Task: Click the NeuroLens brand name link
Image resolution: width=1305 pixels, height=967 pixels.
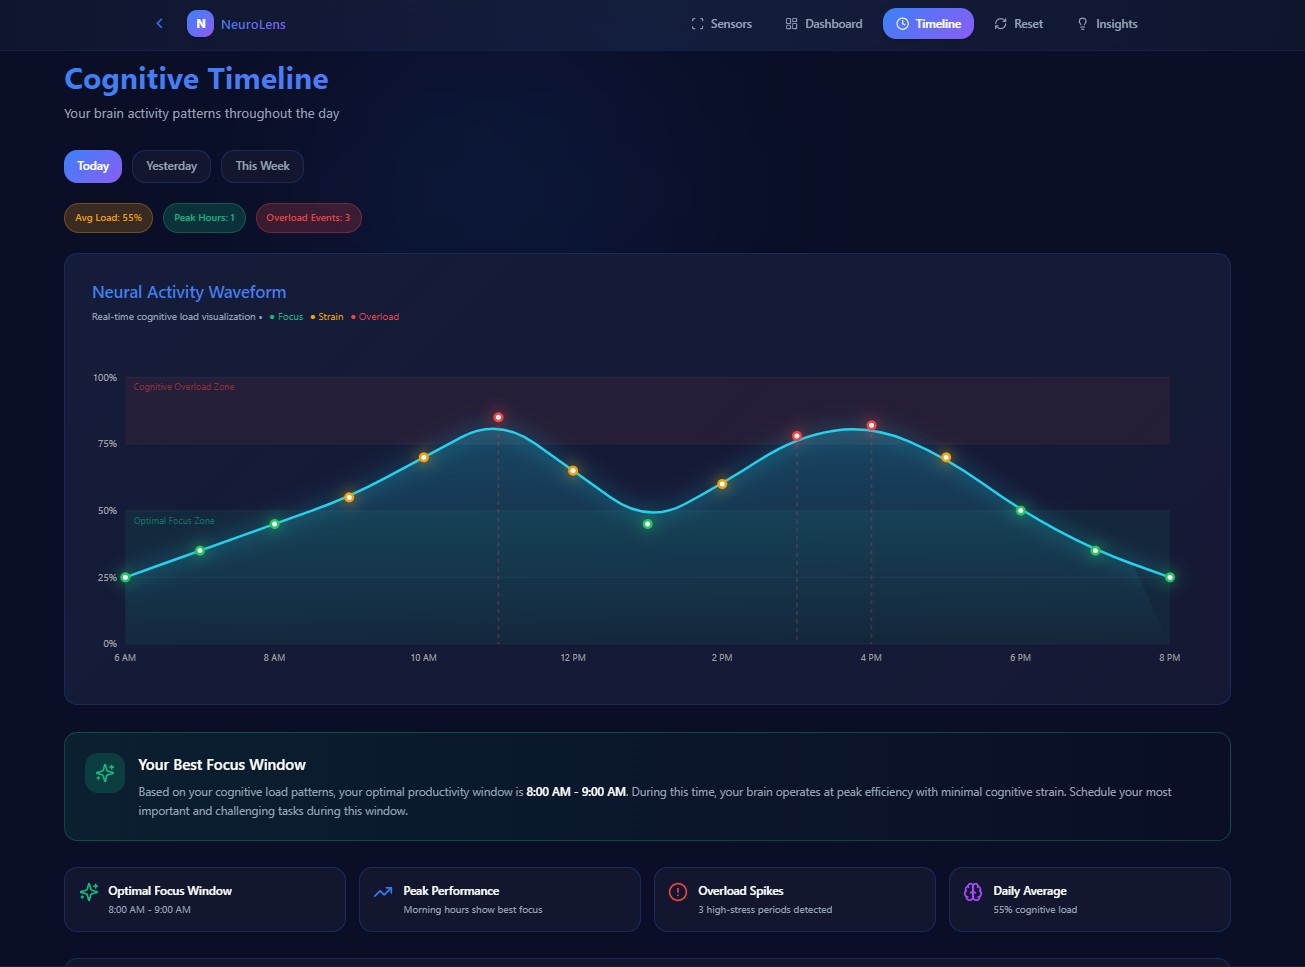Action: (253, 24)
